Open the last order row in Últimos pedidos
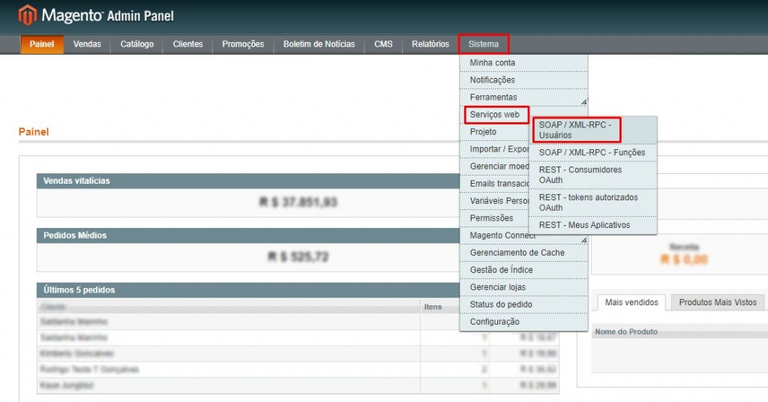 (298, 385)
